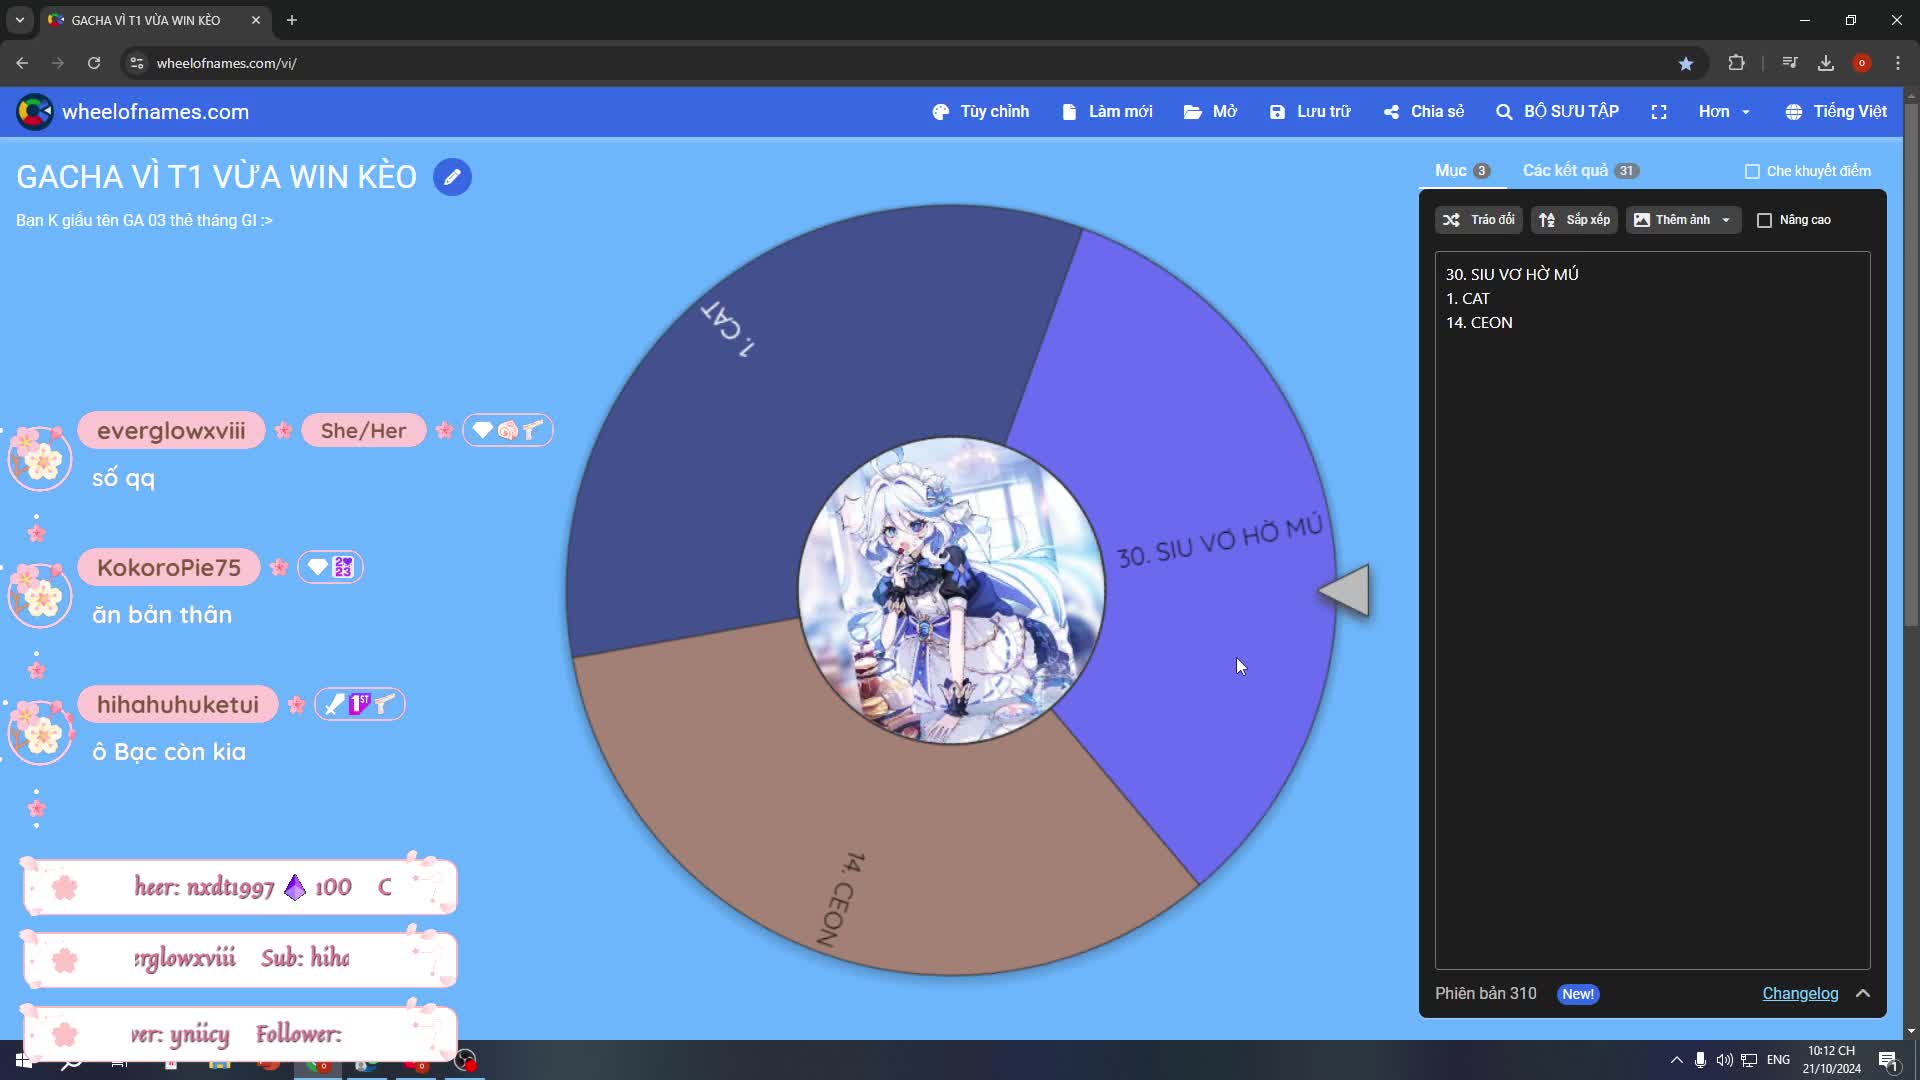1920x1080 pixels.
Task: Click the address bar URL
Action: click(227, 63)
